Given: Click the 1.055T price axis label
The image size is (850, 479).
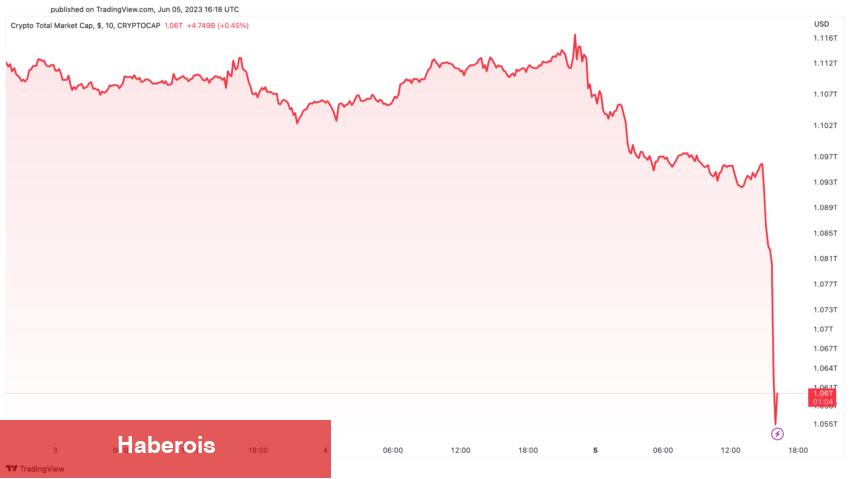Looking at the screenshot, I should (825, 424).
